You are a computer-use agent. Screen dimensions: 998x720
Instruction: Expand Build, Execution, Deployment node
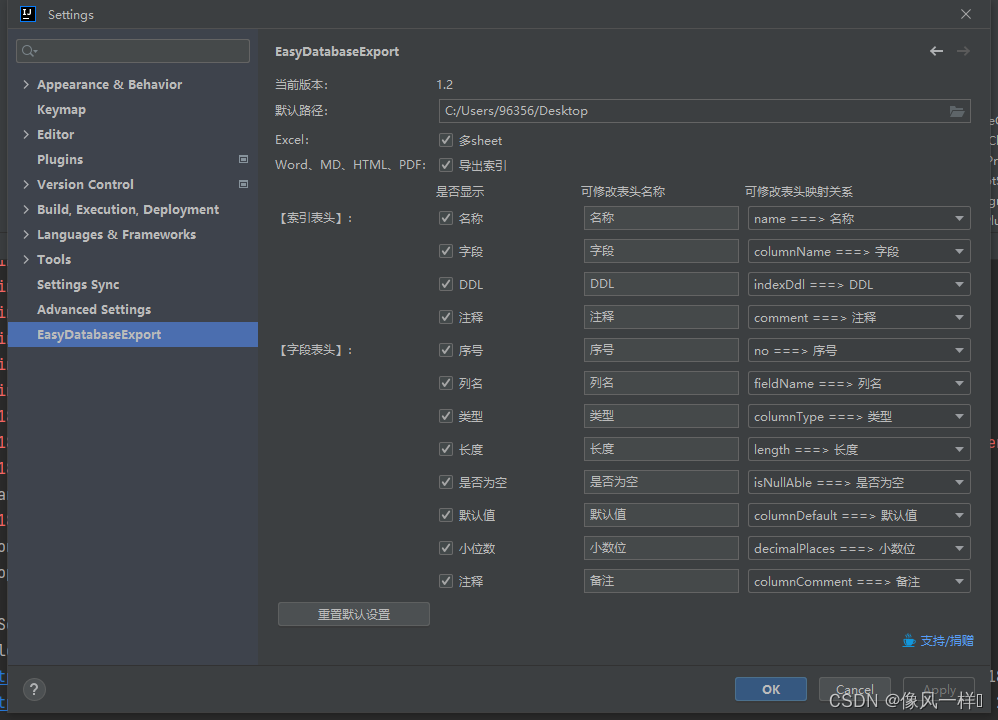tap(26, 209)
